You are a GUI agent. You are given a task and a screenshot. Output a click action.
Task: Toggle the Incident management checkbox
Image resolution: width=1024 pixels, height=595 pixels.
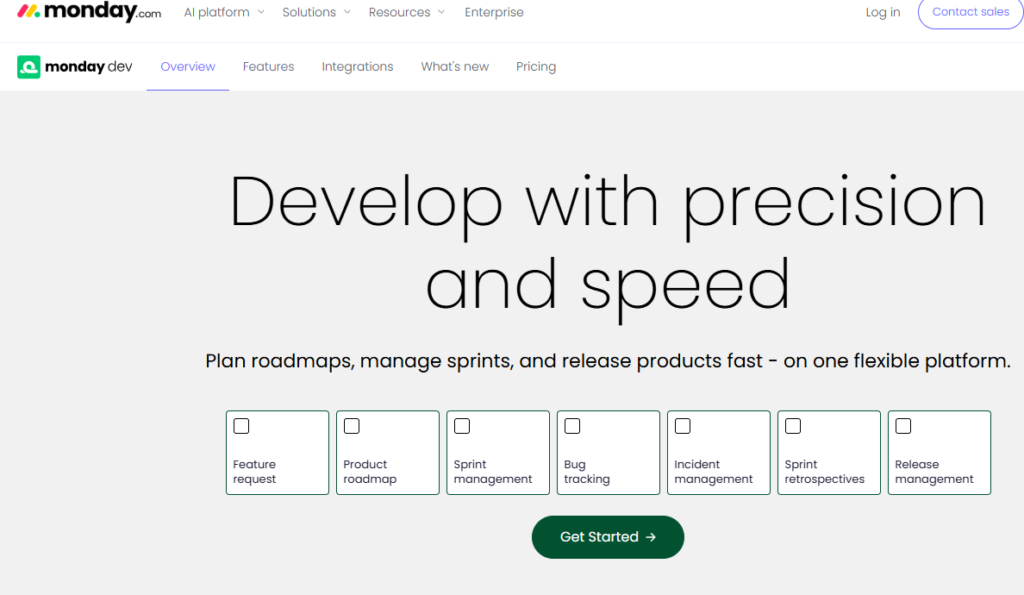pyautogui.click(x=682, y=426)
